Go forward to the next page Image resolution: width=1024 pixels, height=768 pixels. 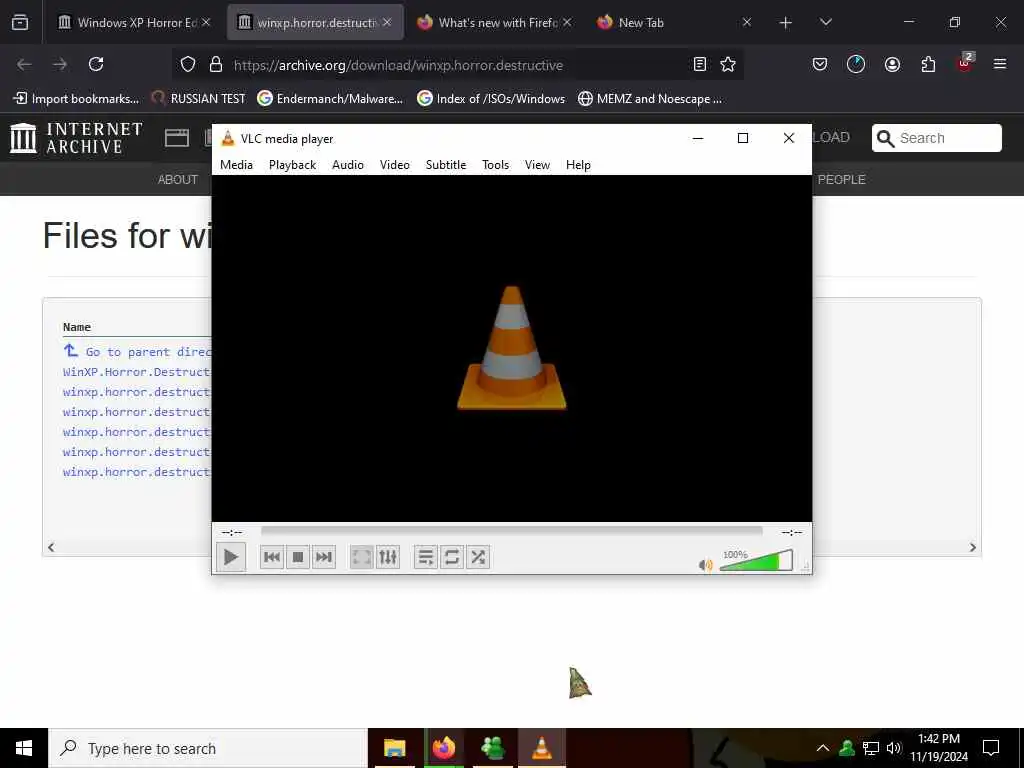[x=60, y=64]
